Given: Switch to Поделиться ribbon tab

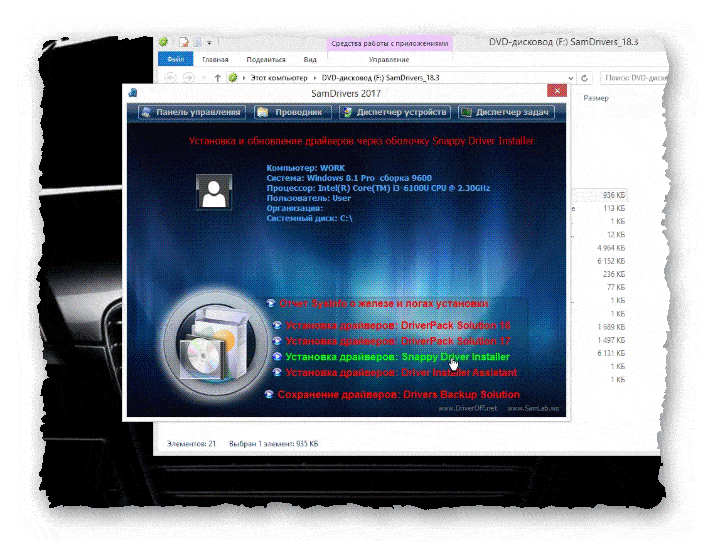Looking at the screenshot, I should [266, 59].
